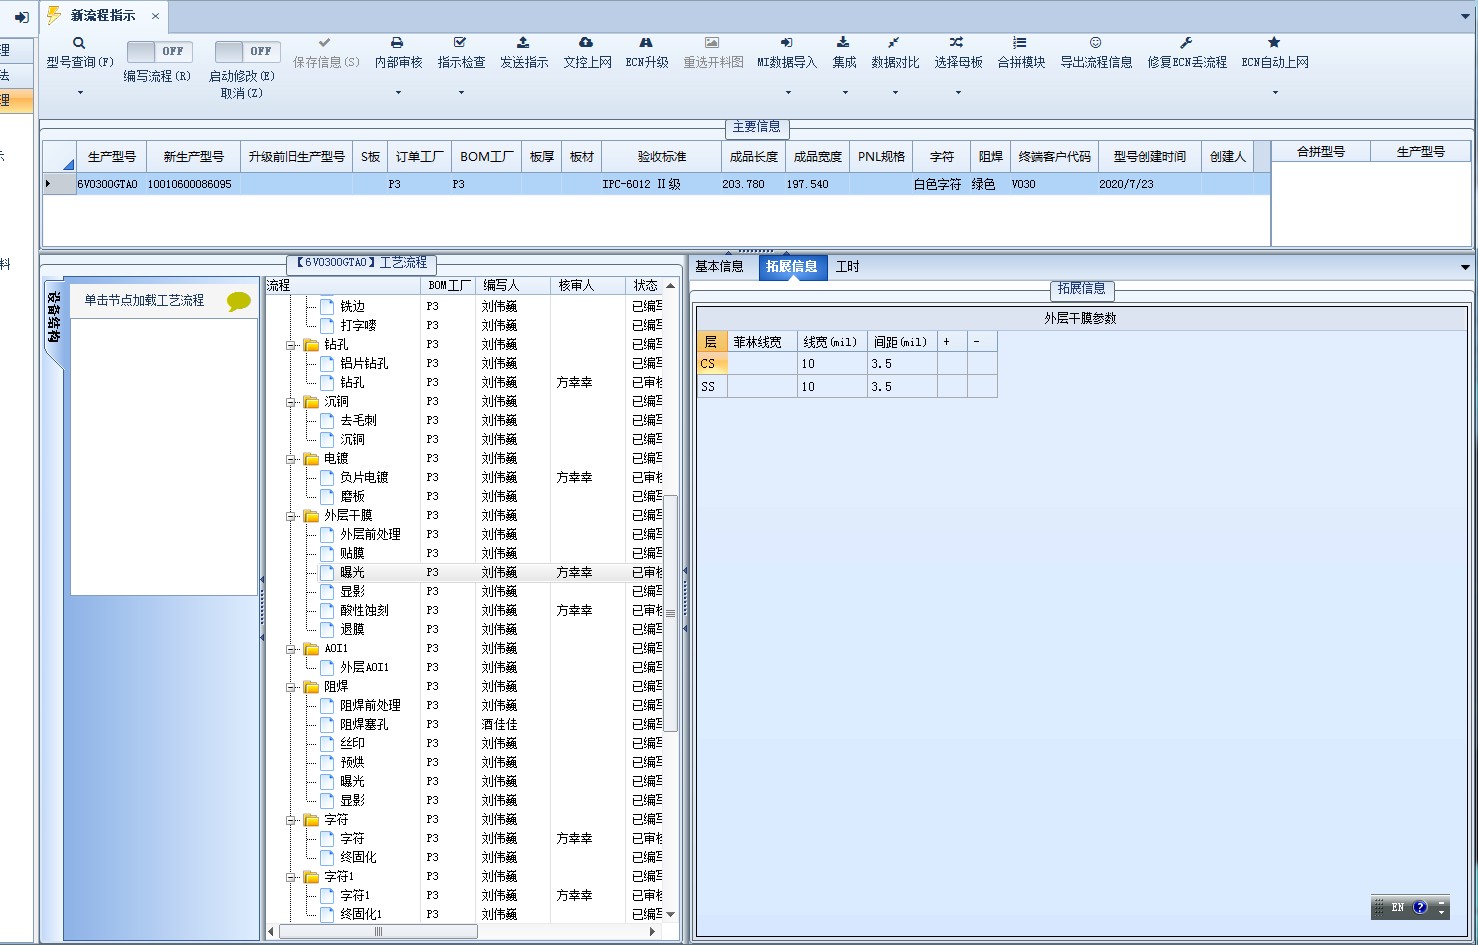Click the 选择母板 shuffle icon
This screenshot has width=1478, height=945.
[x=957, y=43]
